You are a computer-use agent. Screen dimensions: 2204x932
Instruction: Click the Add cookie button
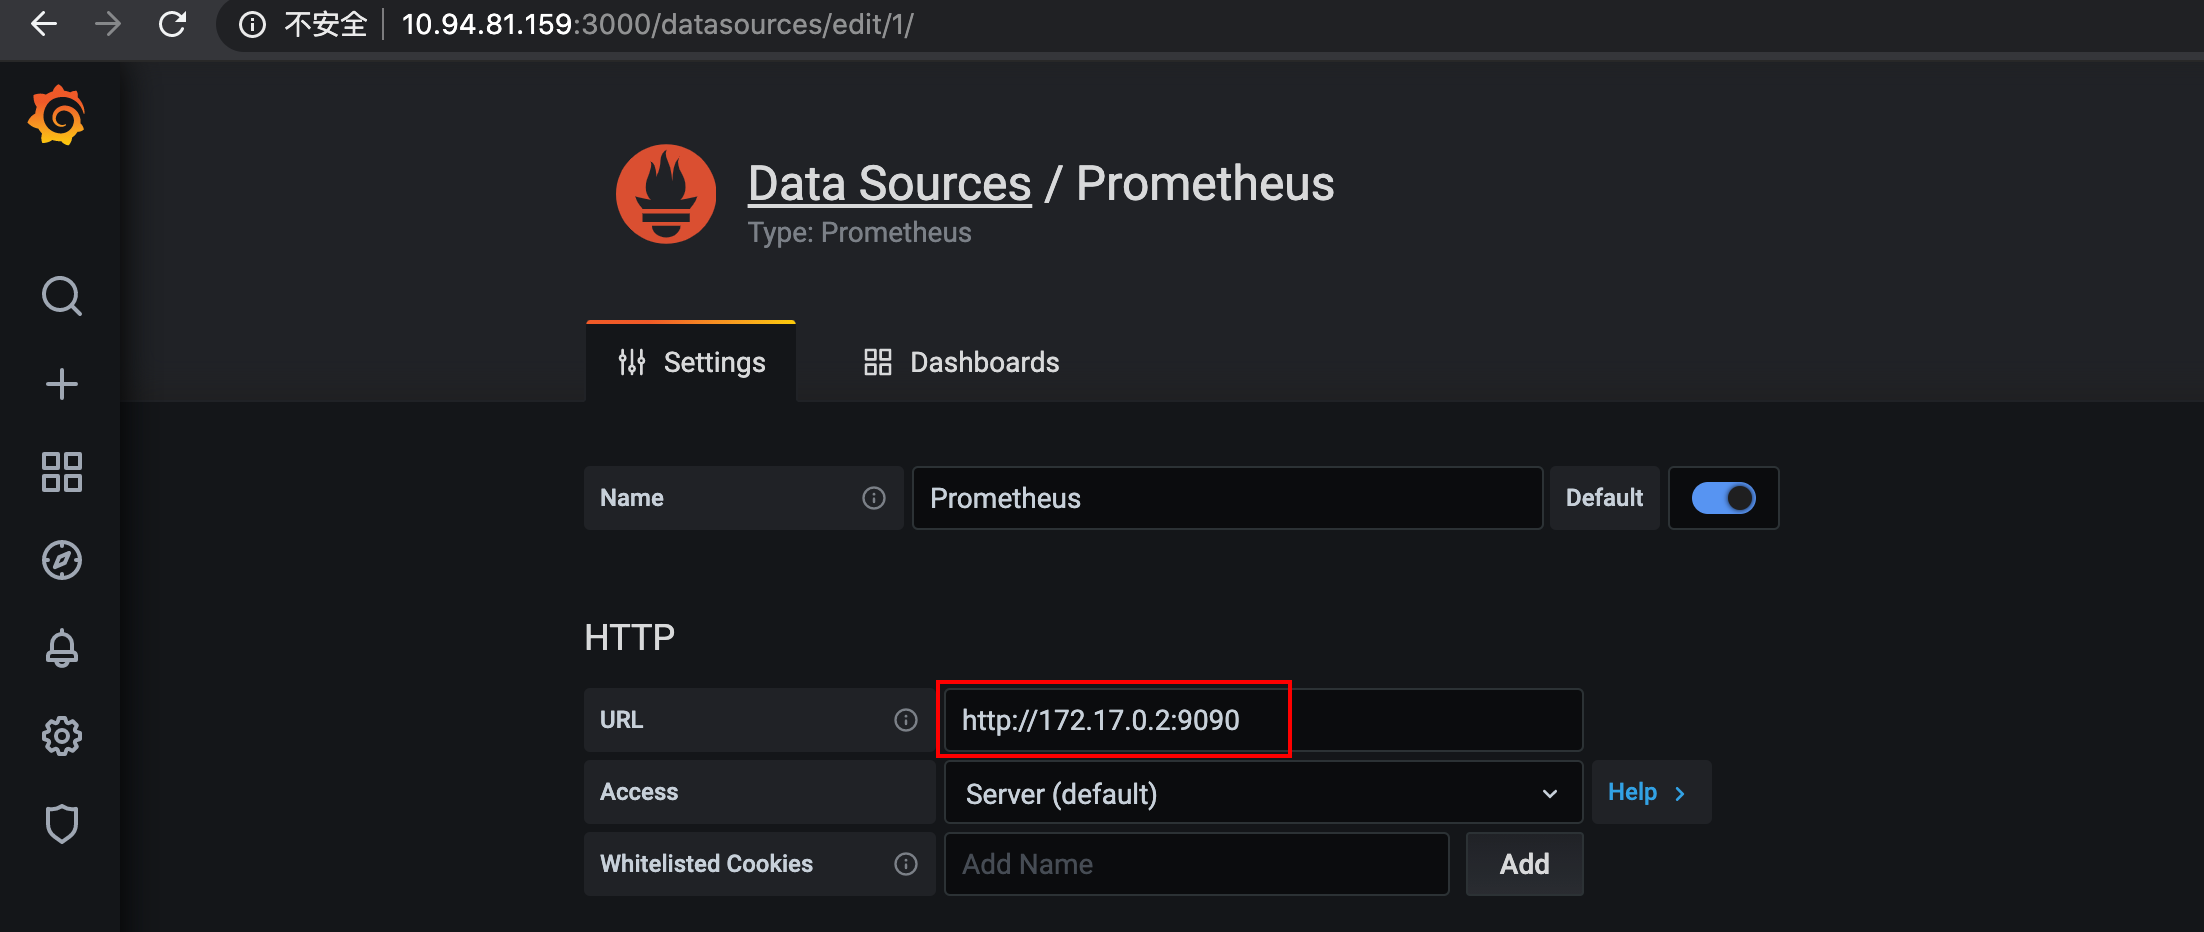point(1524,864)
